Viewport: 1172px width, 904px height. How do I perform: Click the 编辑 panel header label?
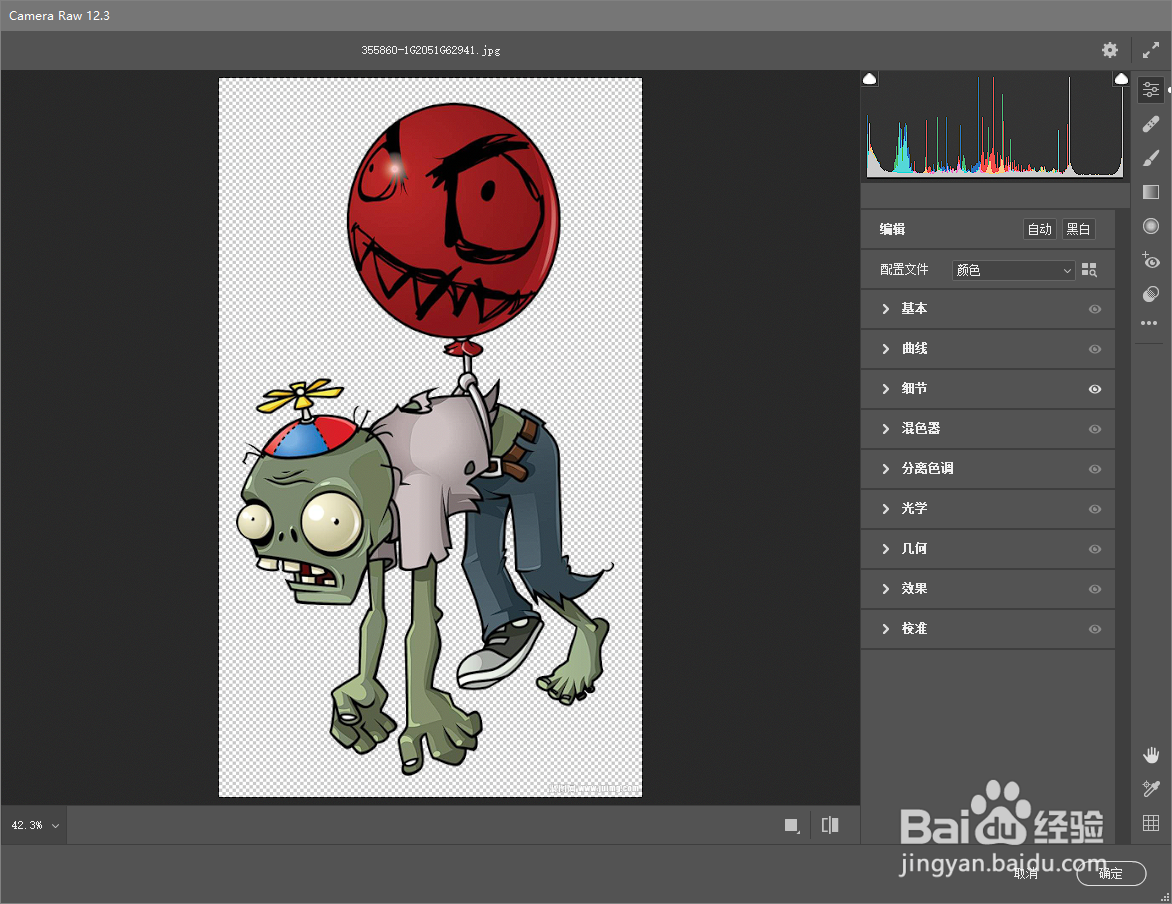(892, 230)
